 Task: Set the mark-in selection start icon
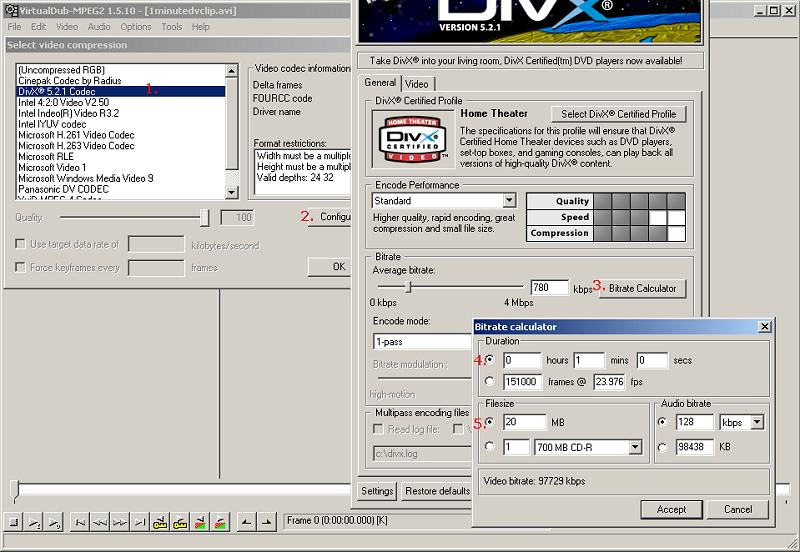pyautogui.click(x=246, y=522)
